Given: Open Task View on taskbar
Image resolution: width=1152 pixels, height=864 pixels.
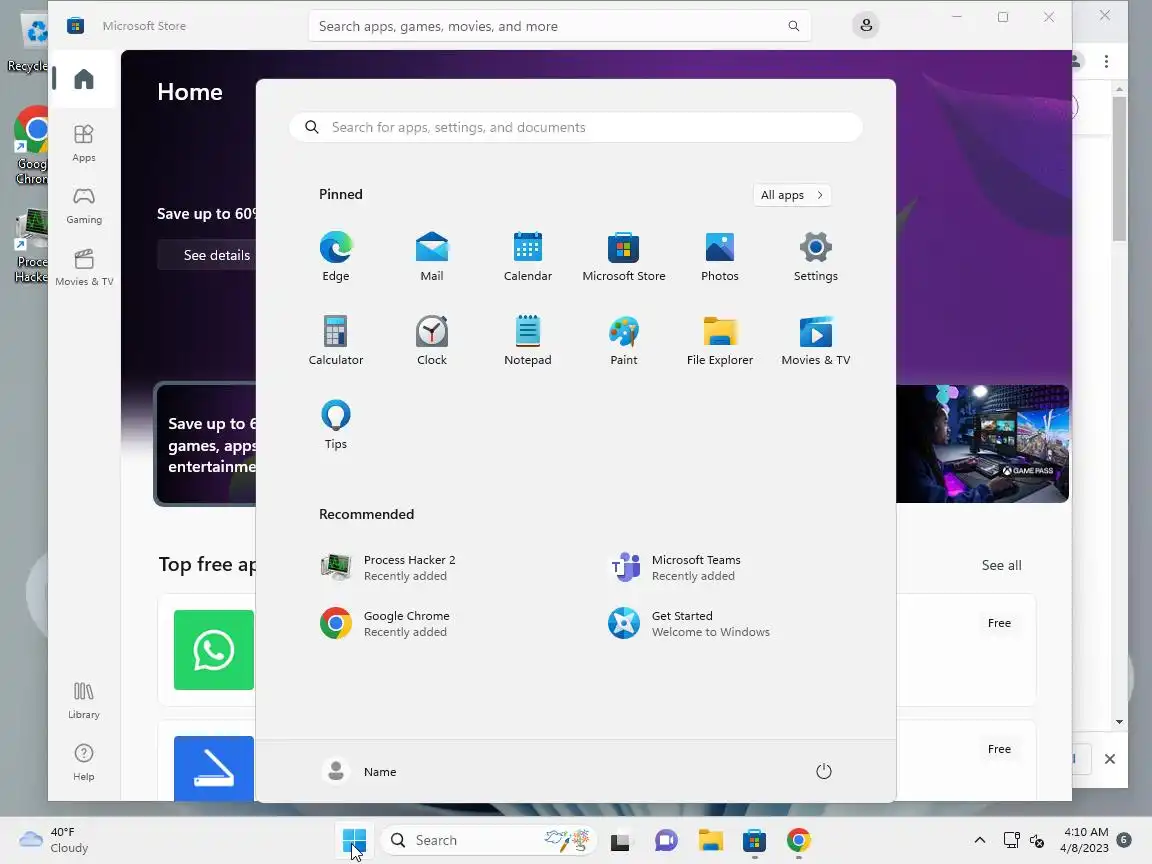Looking at the screenshot, I should pos(621,840).
